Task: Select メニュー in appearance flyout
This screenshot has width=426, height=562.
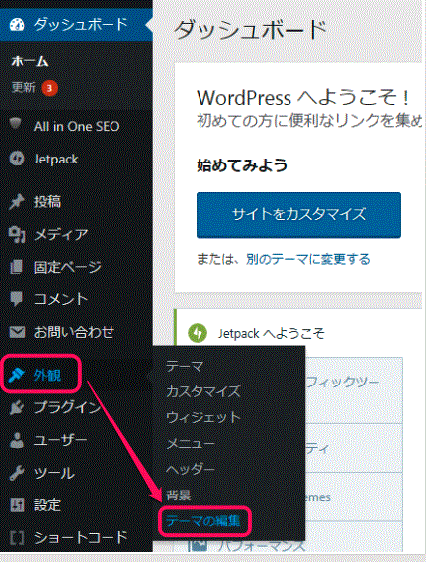Action: [x=190, y=444]
